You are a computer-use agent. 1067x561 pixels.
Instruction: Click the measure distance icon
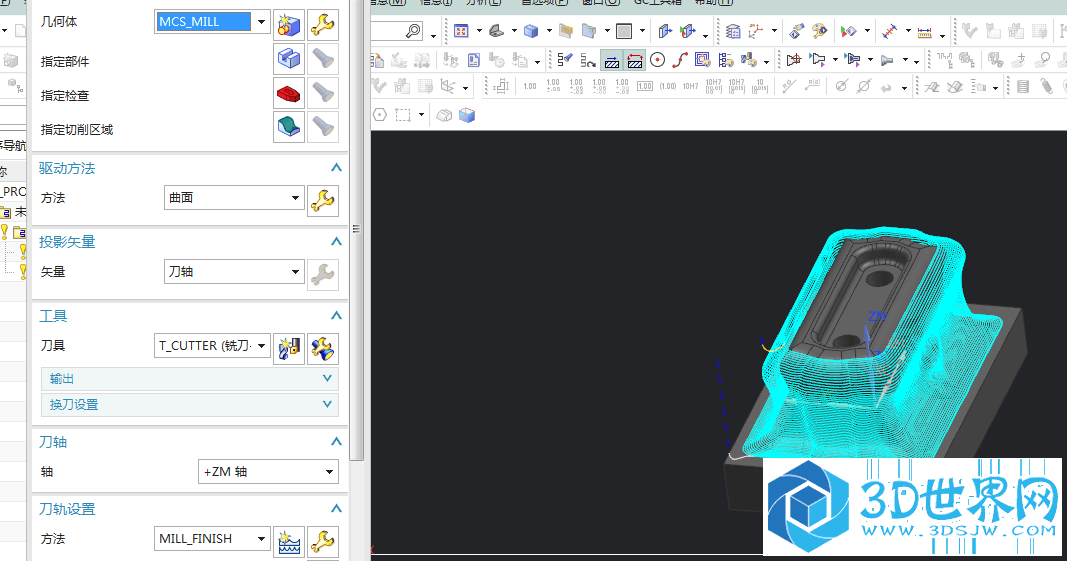(x=889, y=31)
